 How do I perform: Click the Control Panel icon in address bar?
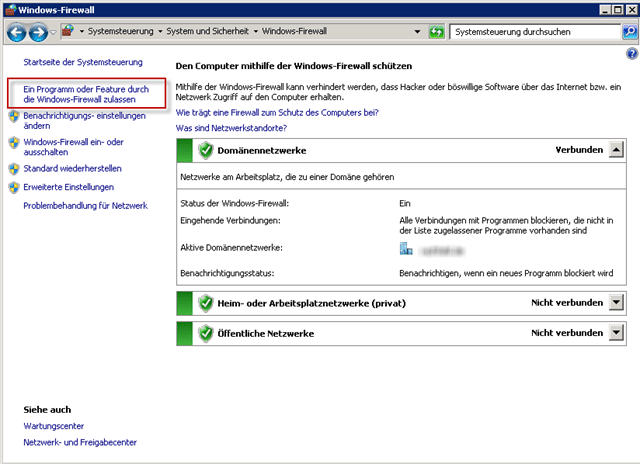[68, 31]
